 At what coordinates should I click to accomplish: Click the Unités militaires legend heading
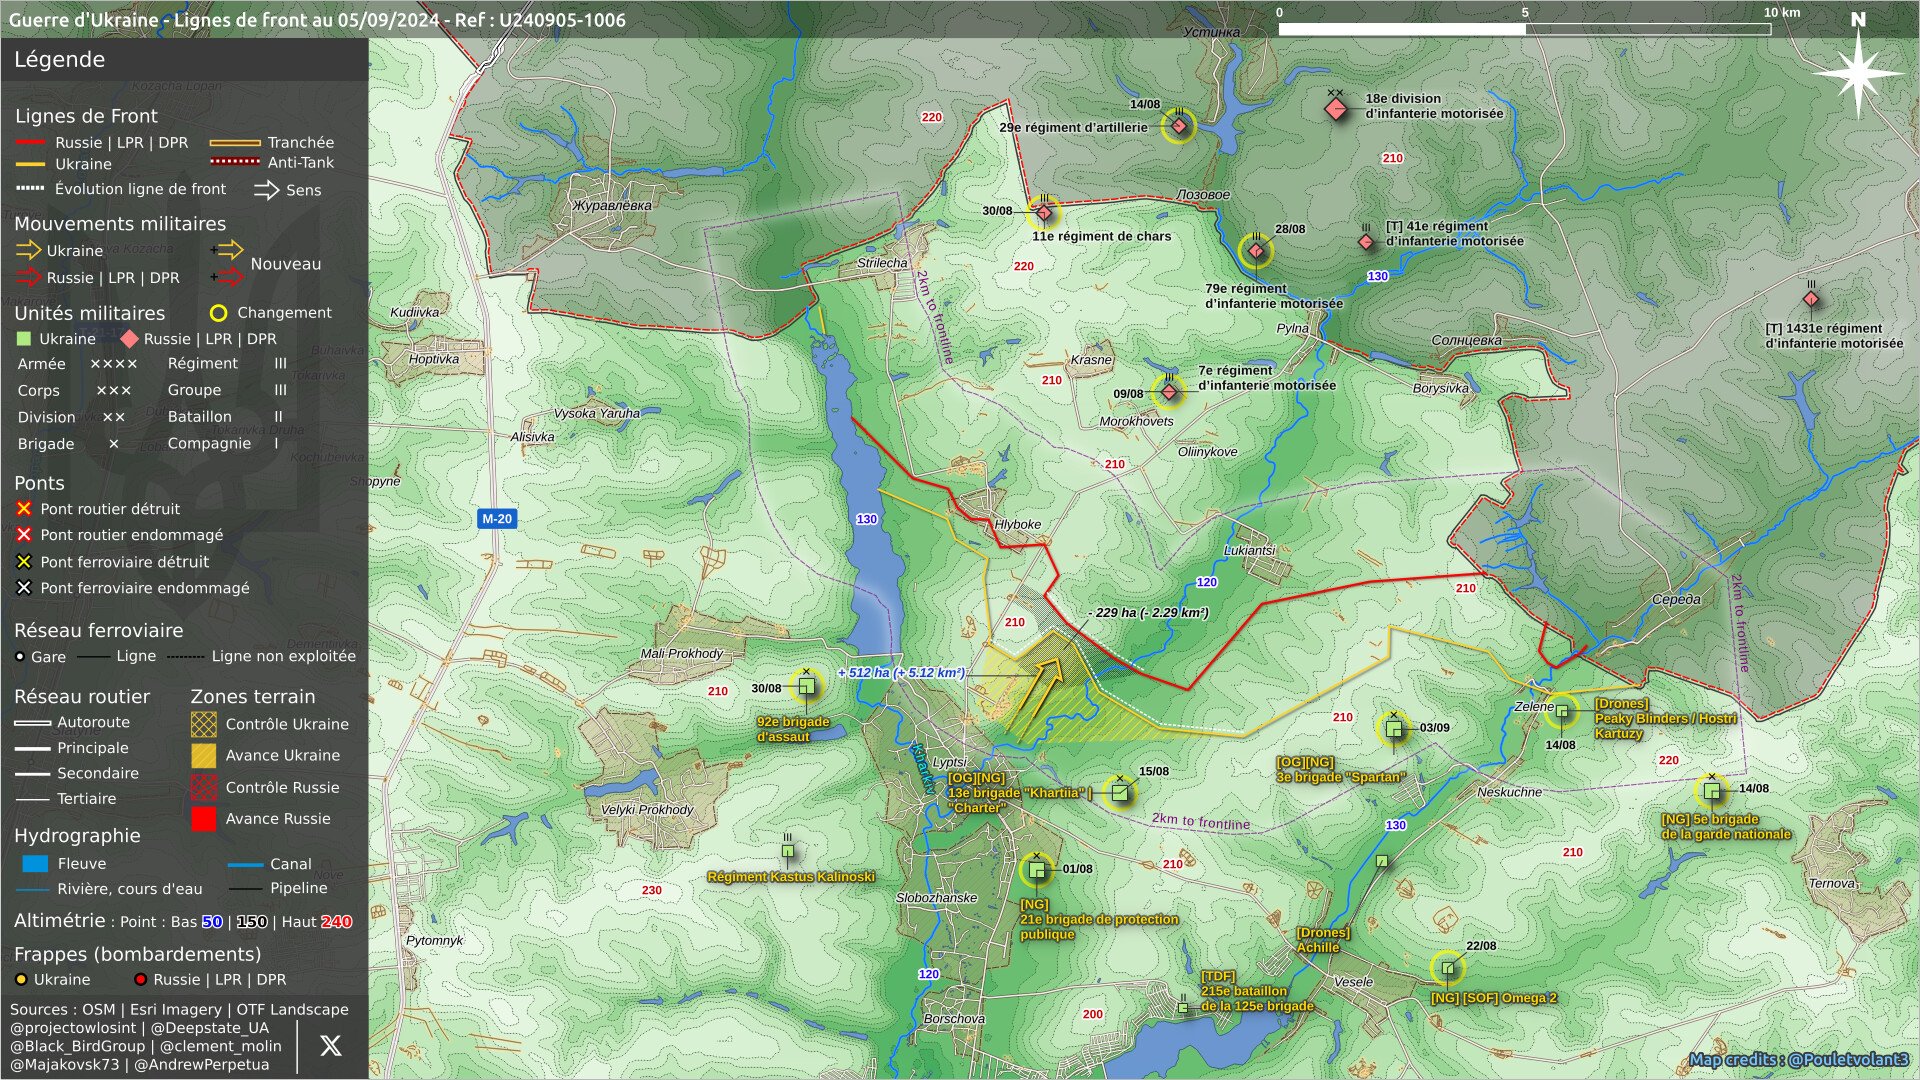[89, 314]
